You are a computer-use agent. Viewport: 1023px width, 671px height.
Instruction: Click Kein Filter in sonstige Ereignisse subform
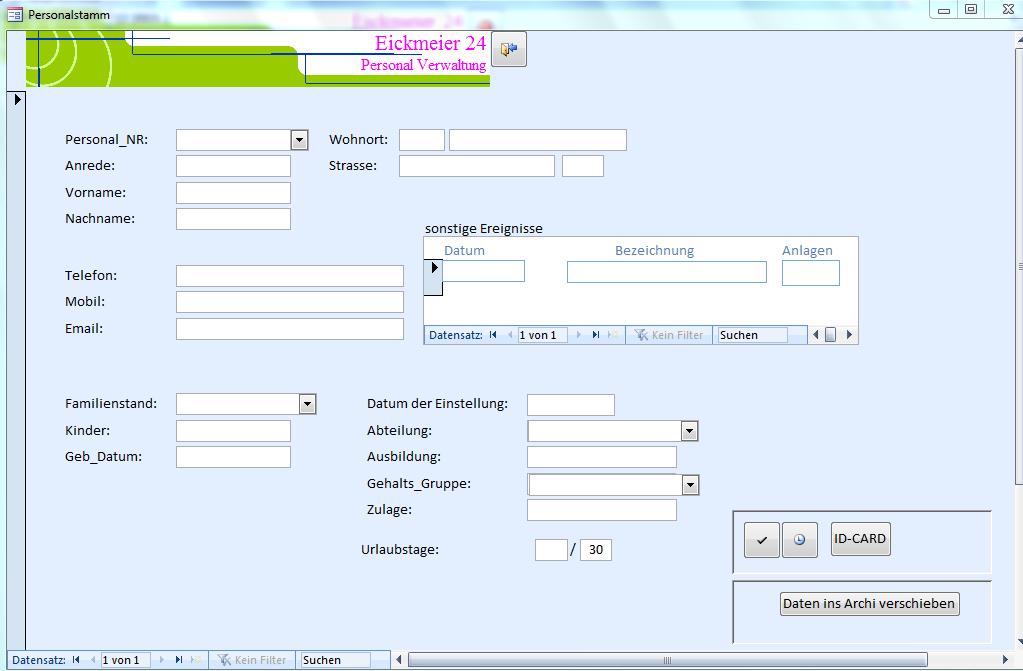[x=669, y=335]
